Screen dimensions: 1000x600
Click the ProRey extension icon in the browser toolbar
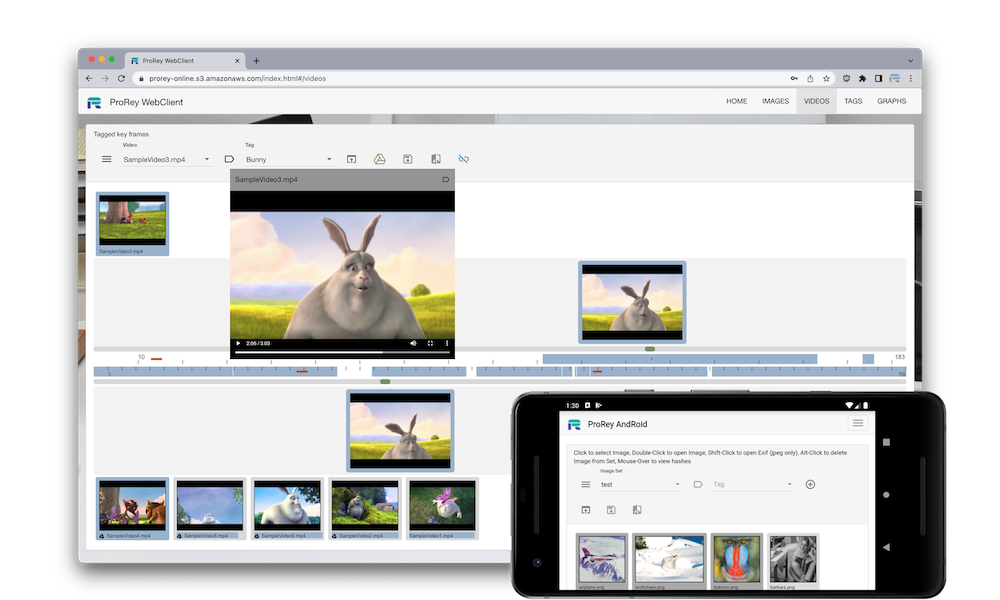895,78
